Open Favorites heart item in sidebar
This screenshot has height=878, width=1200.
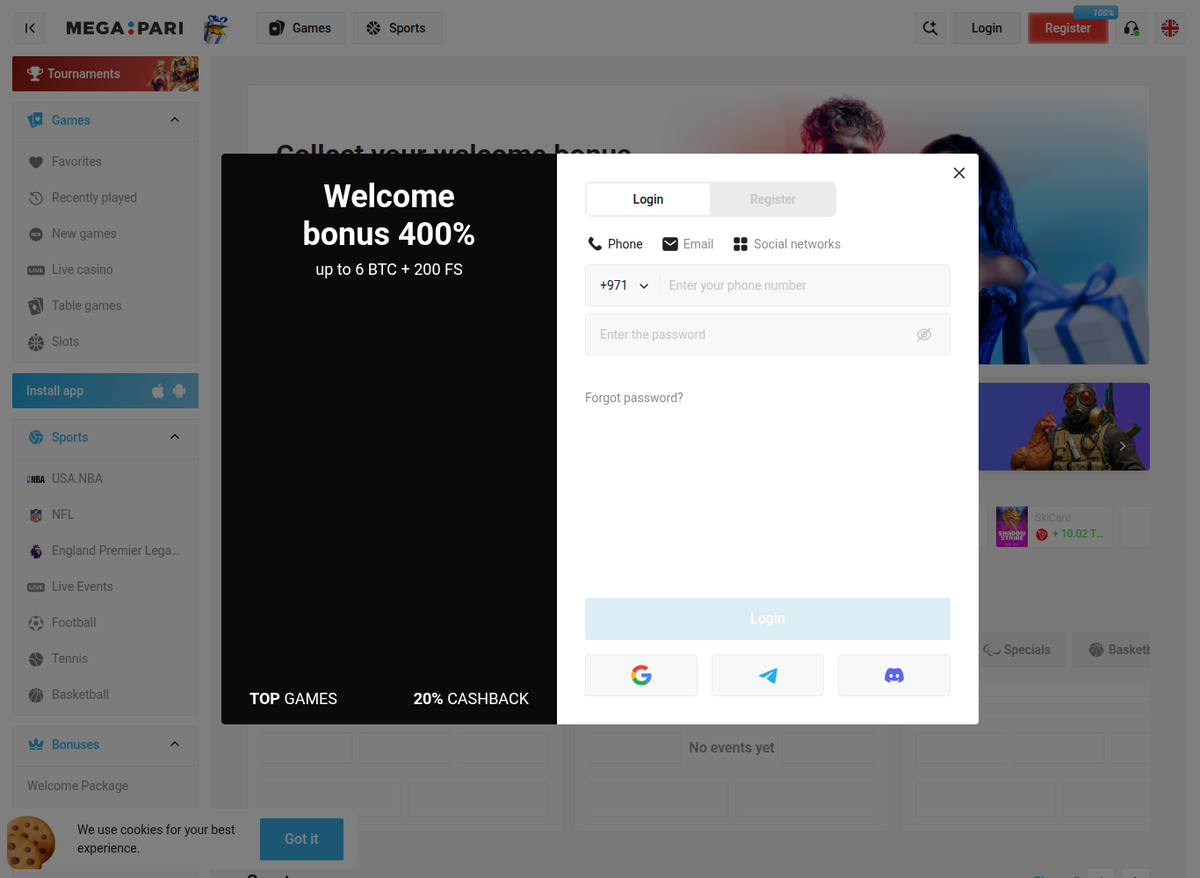105,161
